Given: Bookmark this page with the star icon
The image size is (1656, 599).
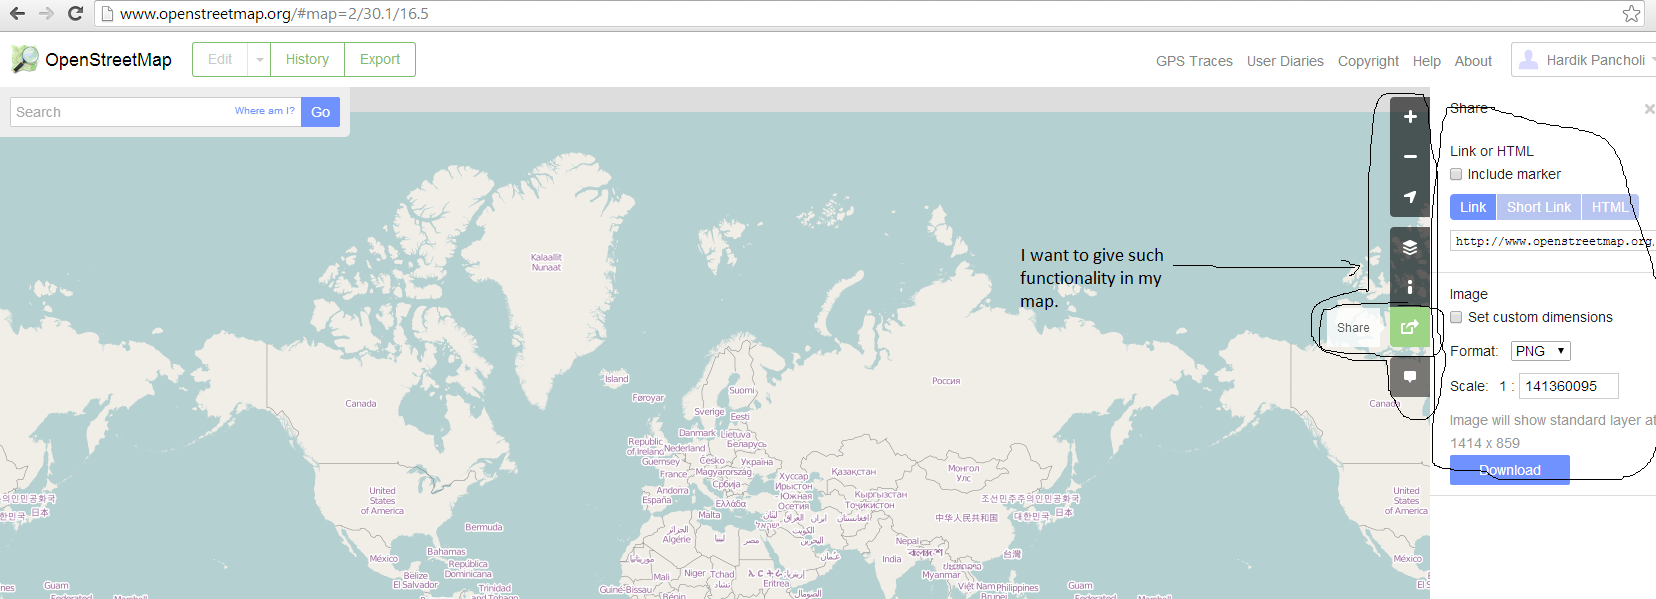Looking at the screenshot, I should tap(1631, 13).
